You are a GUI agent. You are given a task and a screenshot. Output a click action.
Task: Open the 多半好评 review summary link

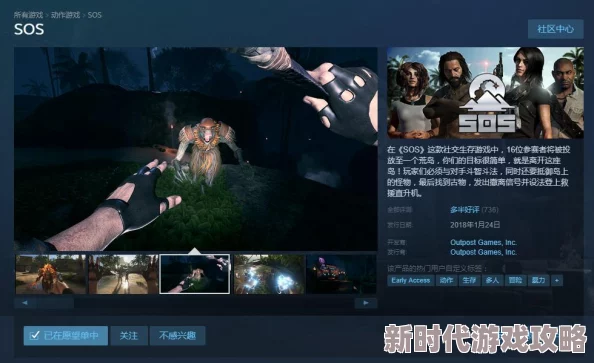pyautogui.click(x=465, y=210)
